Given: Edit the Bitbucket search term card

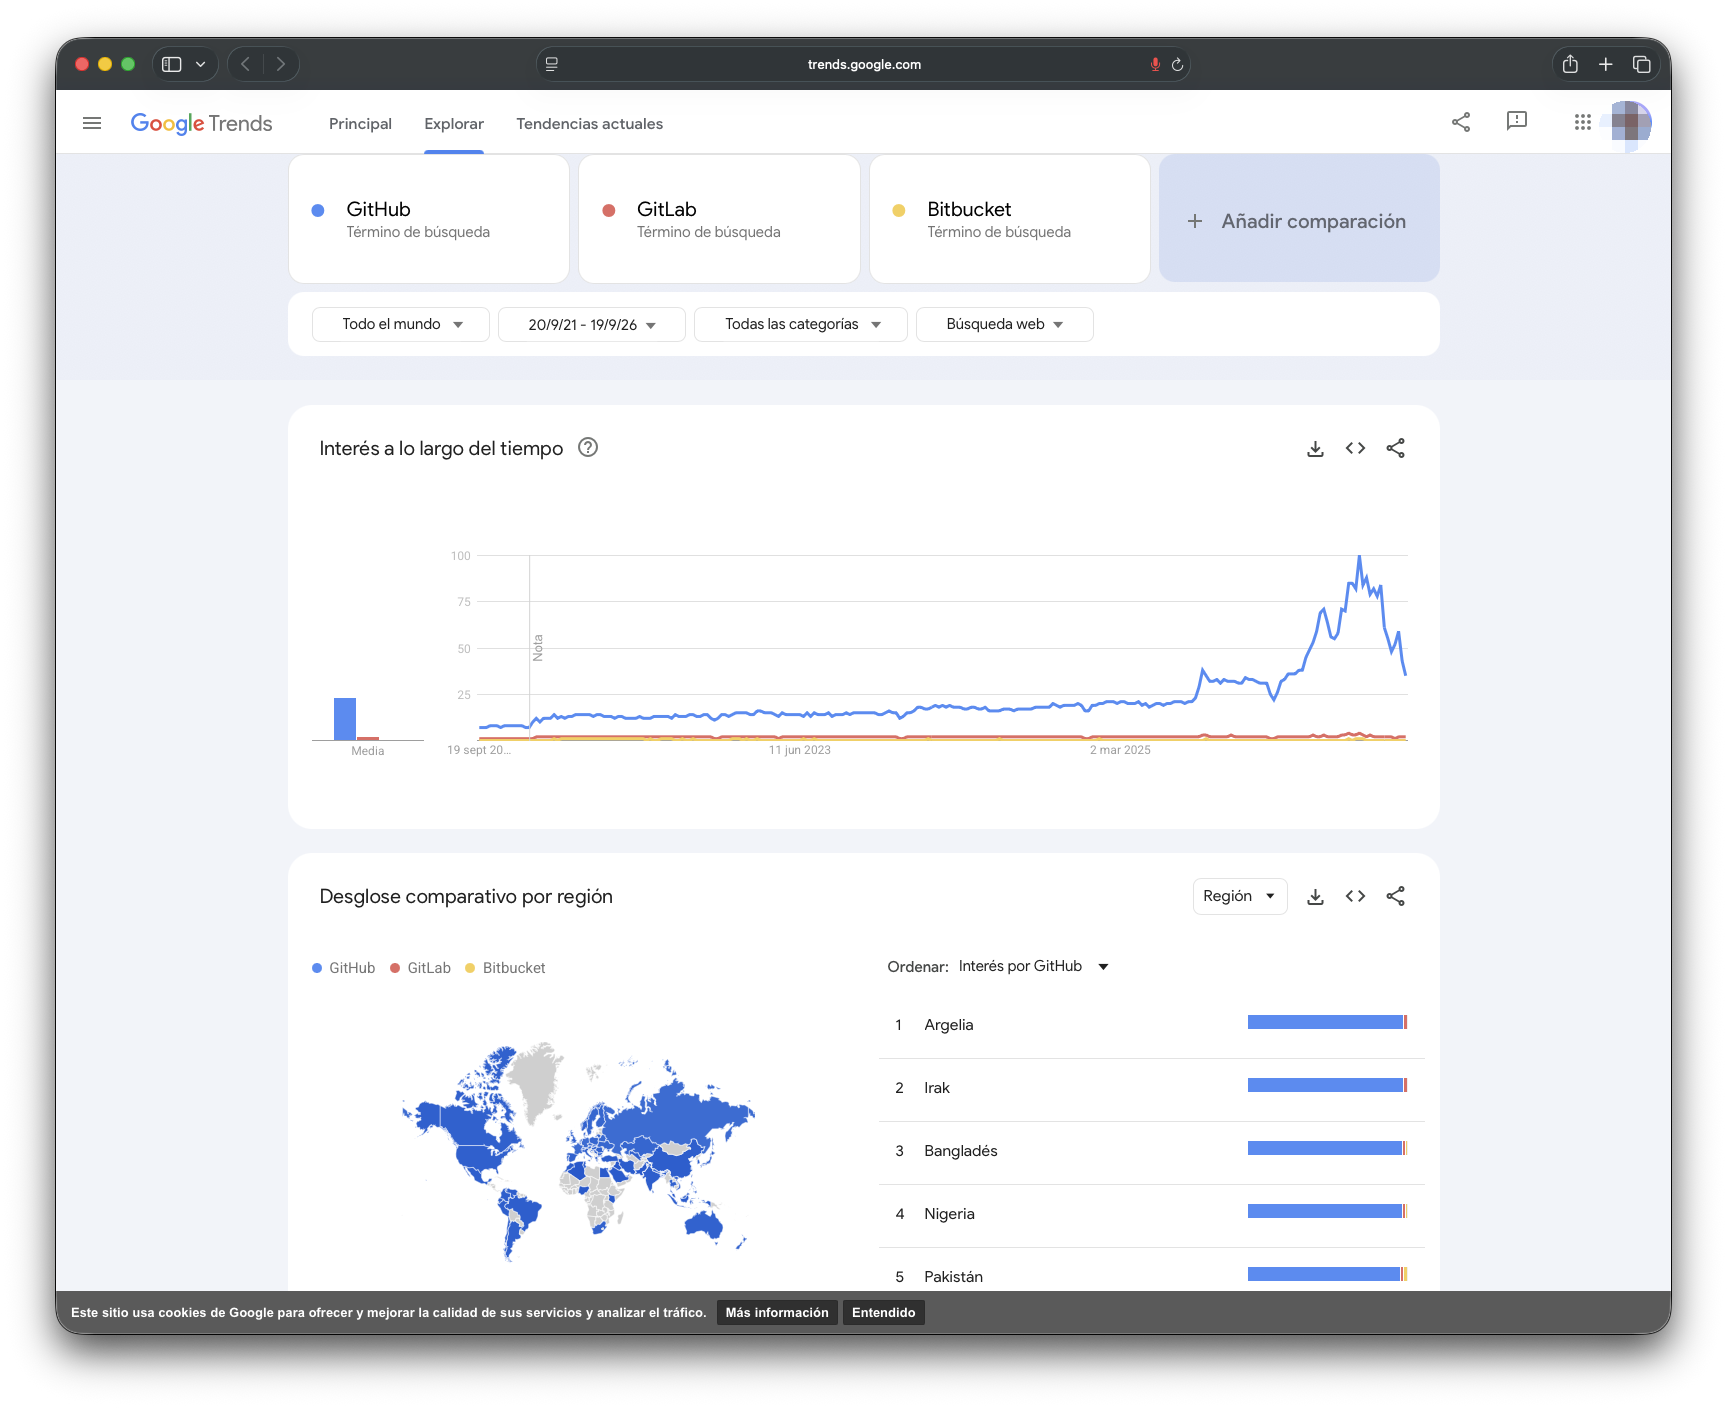Looking at the screenshot, I should click(x=1010, y=219).
